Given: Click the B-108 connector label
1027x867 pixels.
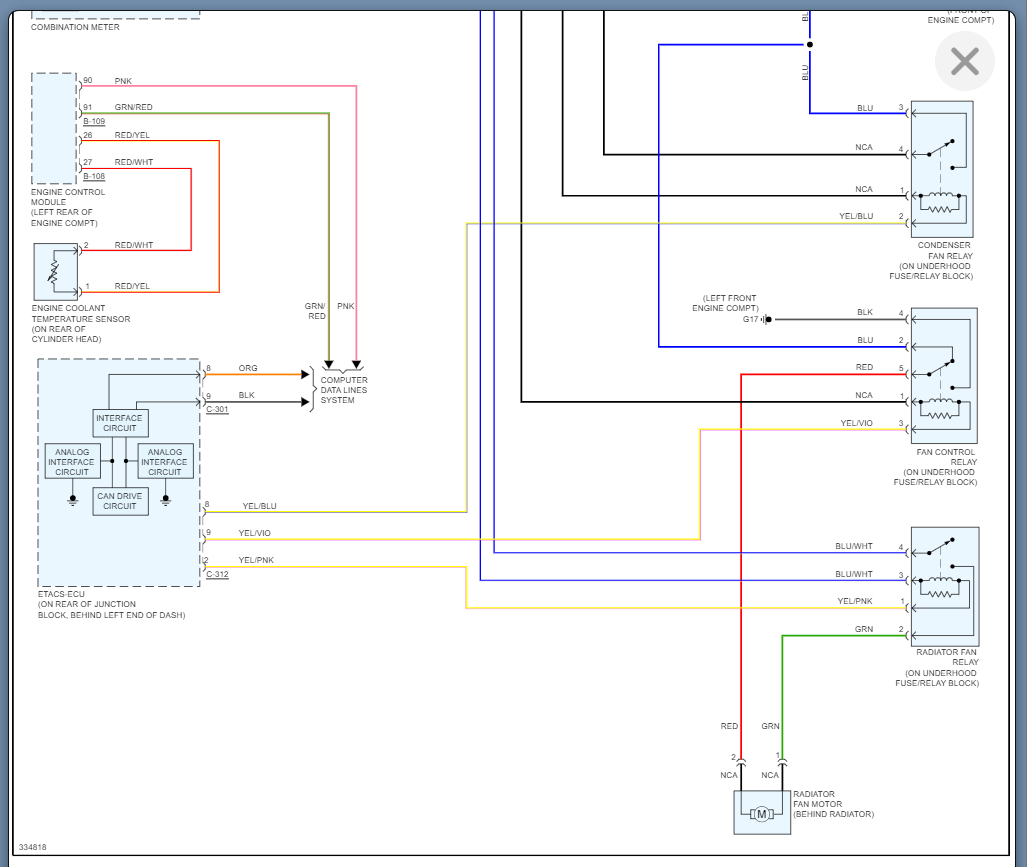Looking at the screenshot, I should 94,176.
